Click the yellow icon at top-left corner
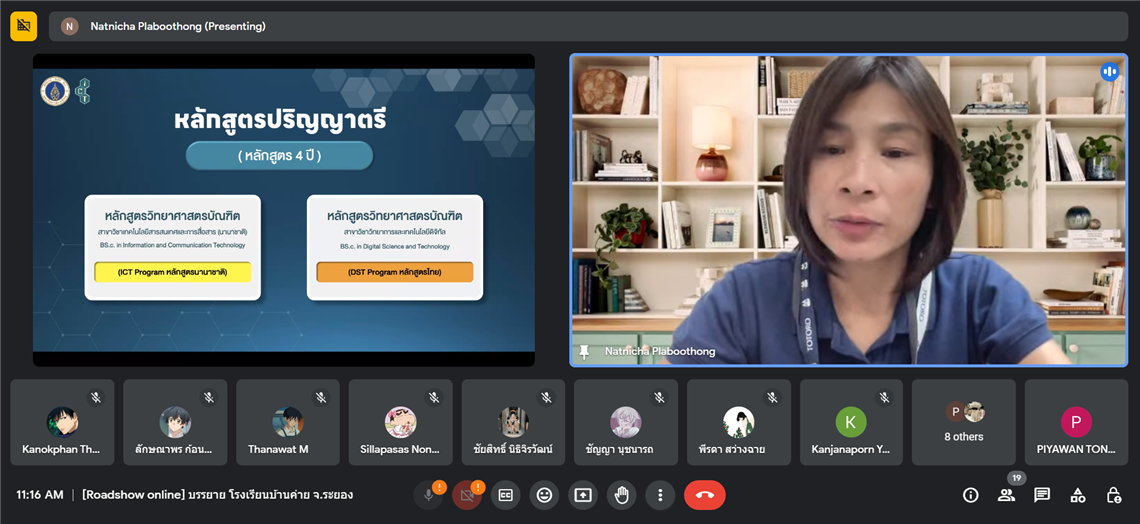Screen dimensions: 1140x524 pos(24,26)
